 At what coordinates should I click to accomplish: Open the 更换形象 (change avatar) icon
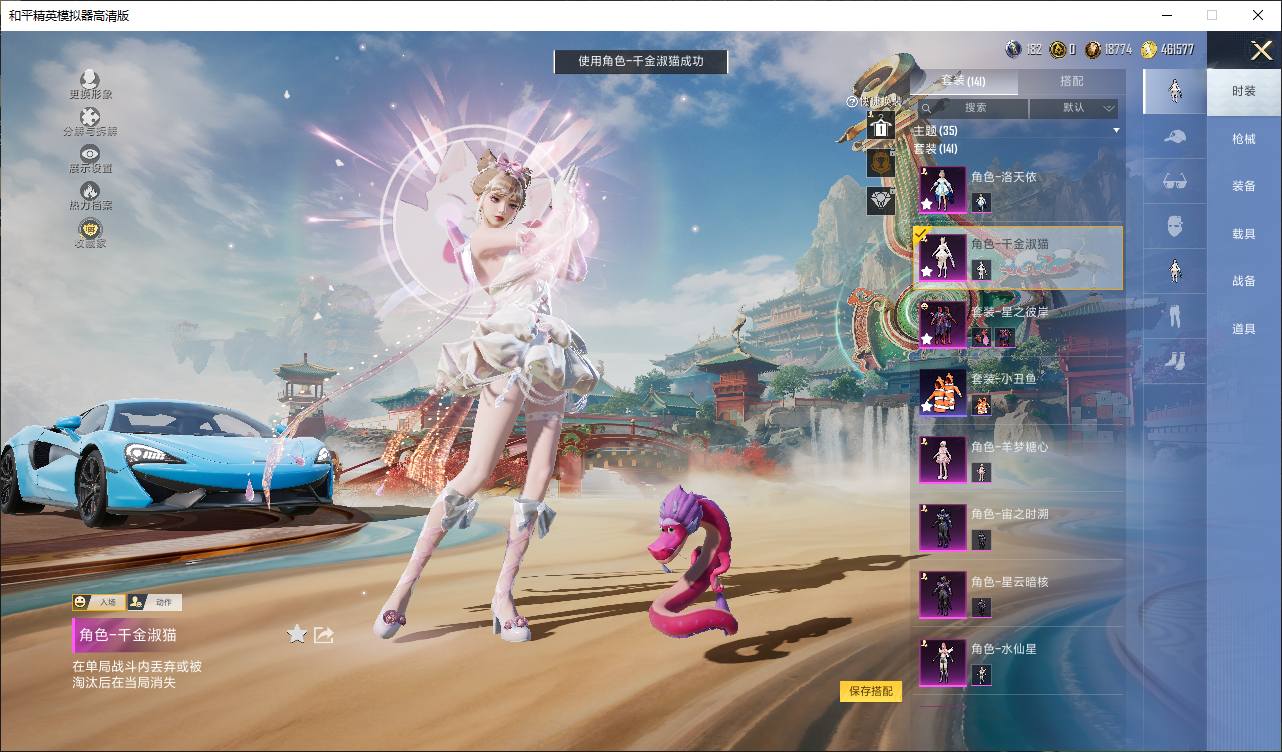(x=90, y=79)
